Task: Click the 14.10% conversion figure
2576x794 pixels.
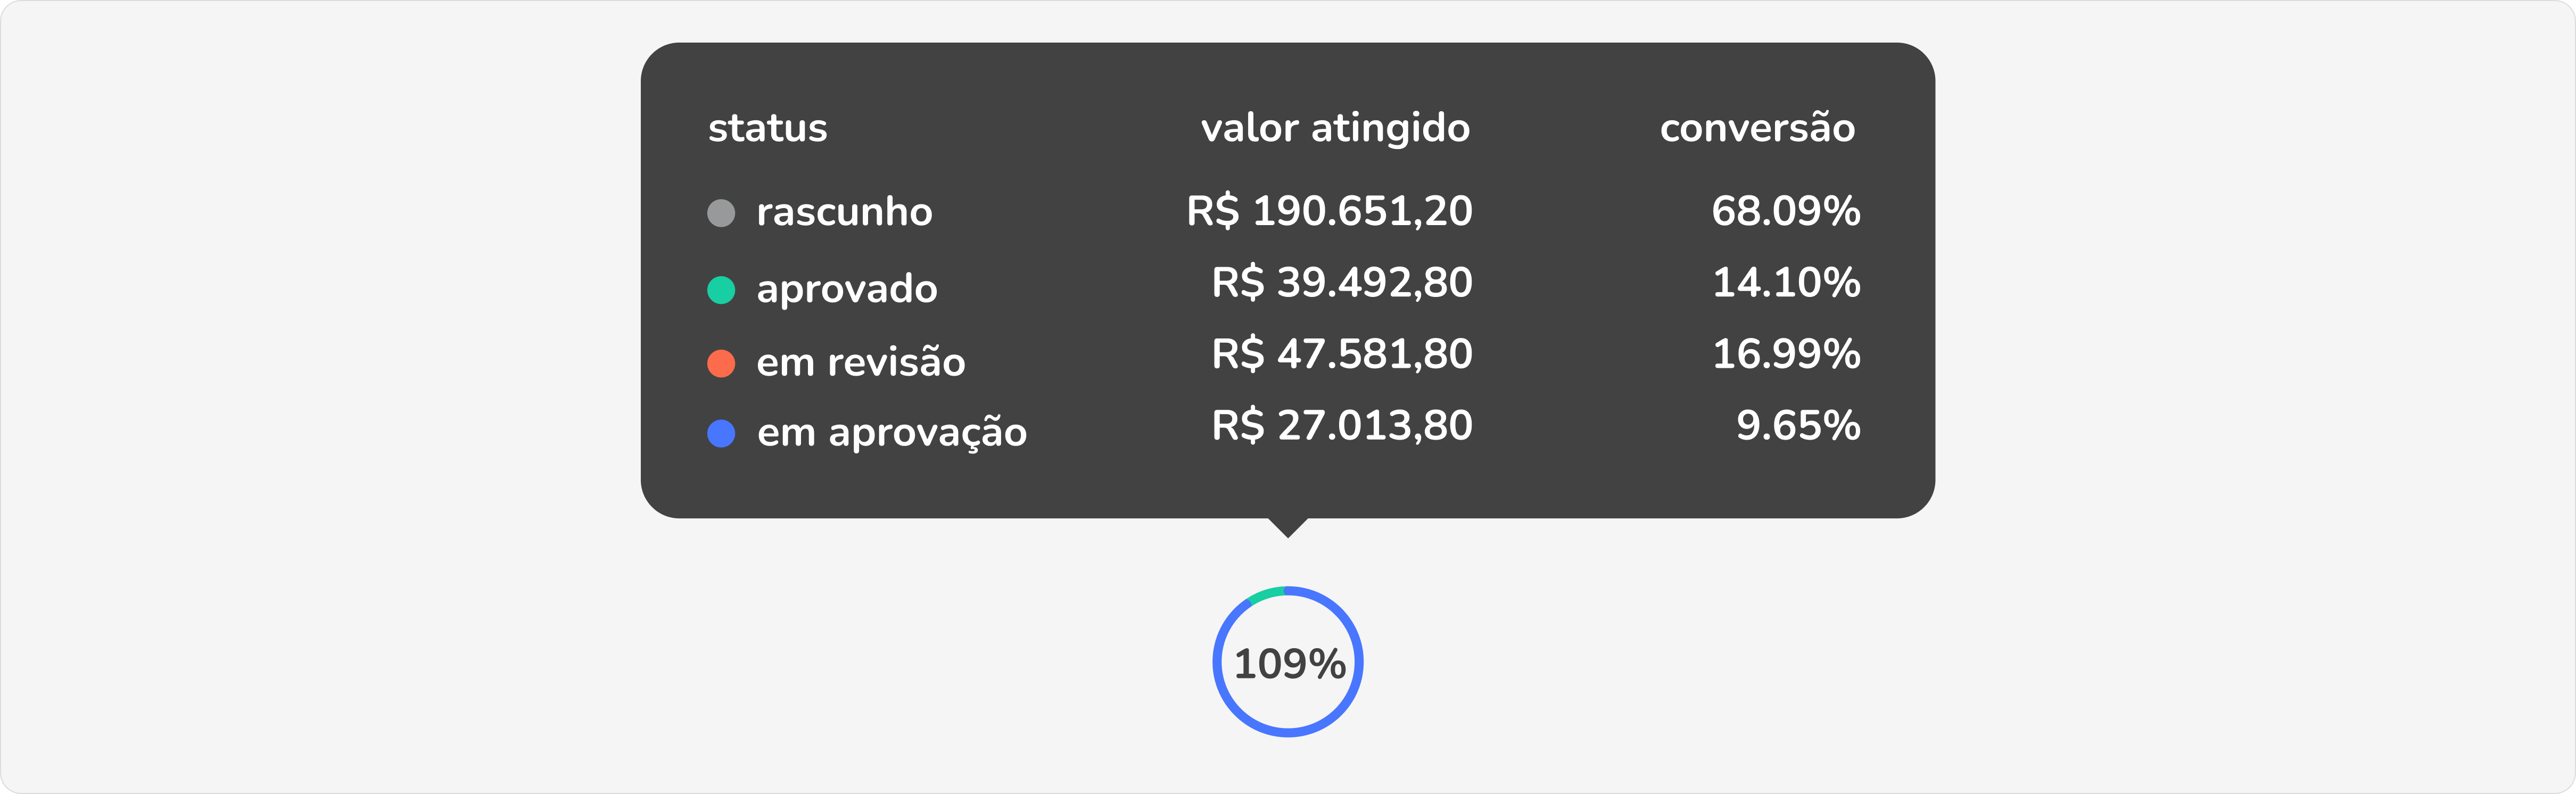Action: (x=1786, y=283)
